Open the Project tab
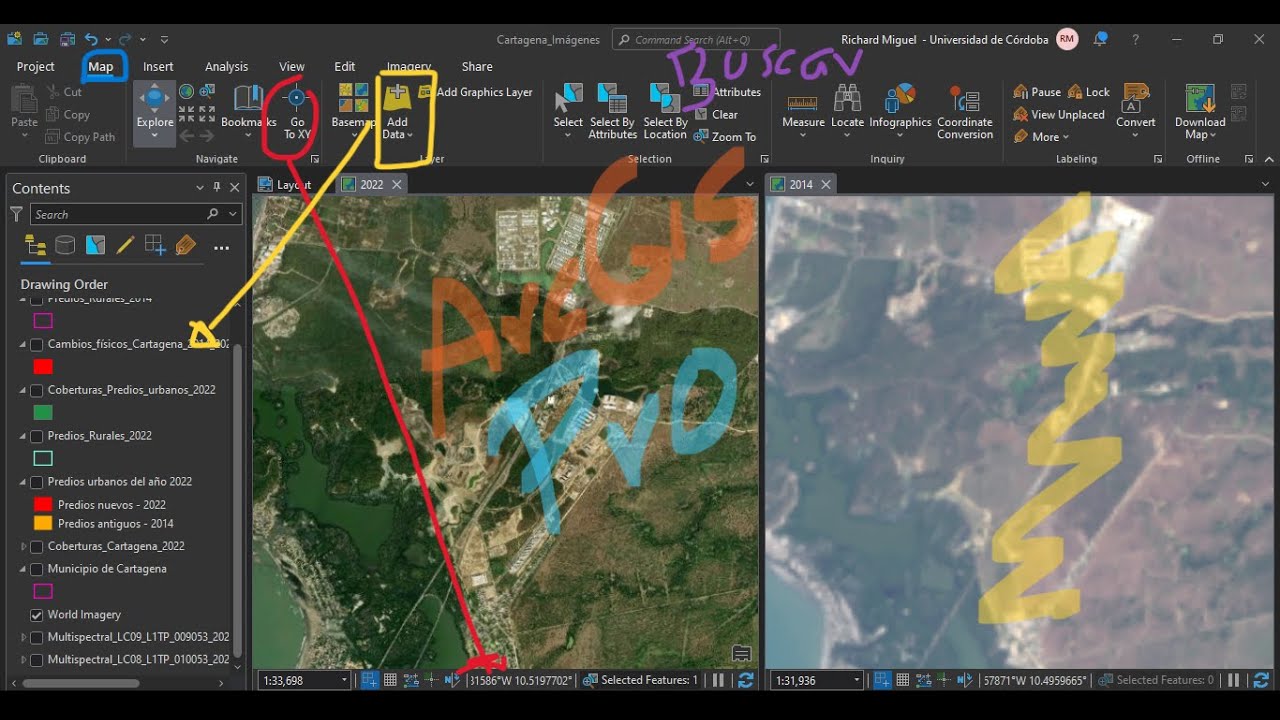 [x=36, y=67]
